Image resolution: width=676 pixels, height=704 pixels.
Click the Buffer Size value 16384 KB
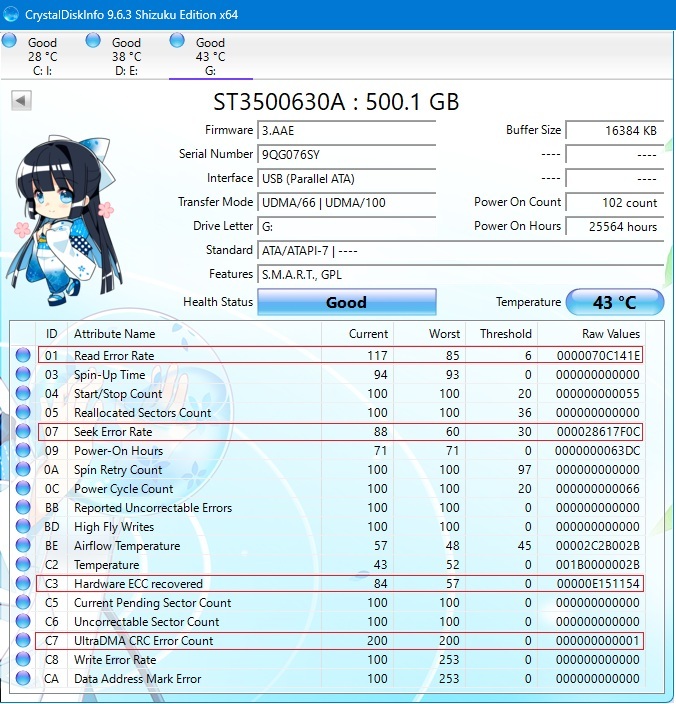coord(615,131)
